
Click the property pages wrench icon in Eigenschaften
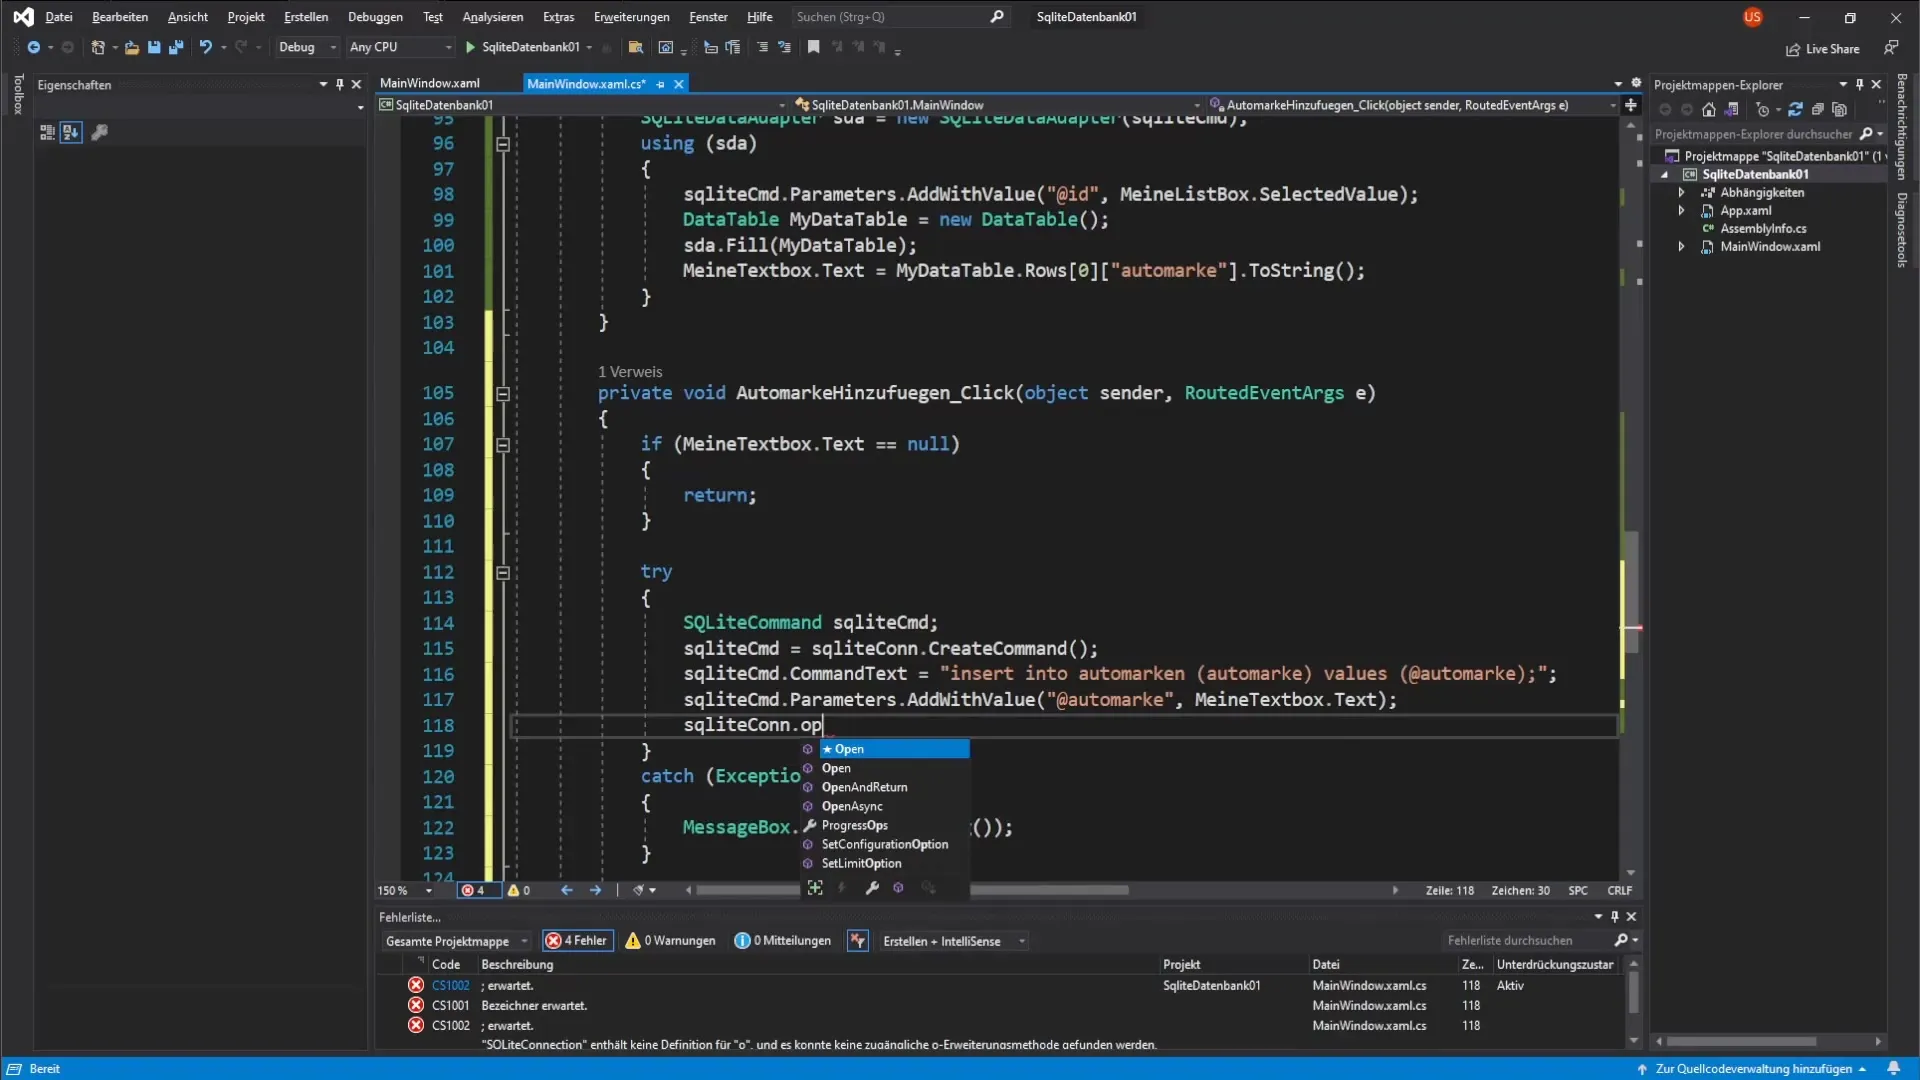point(99,132)
